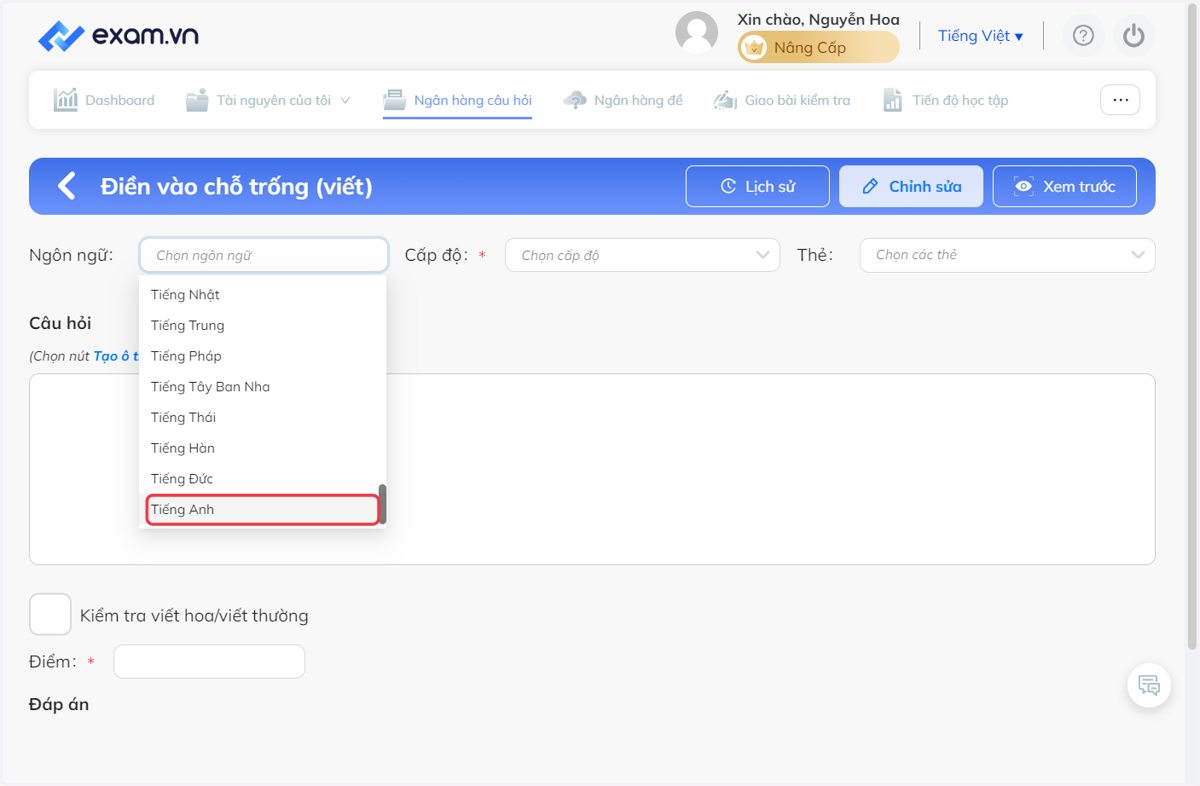Click the Tiến độ học tập icon

pos(893,100)
